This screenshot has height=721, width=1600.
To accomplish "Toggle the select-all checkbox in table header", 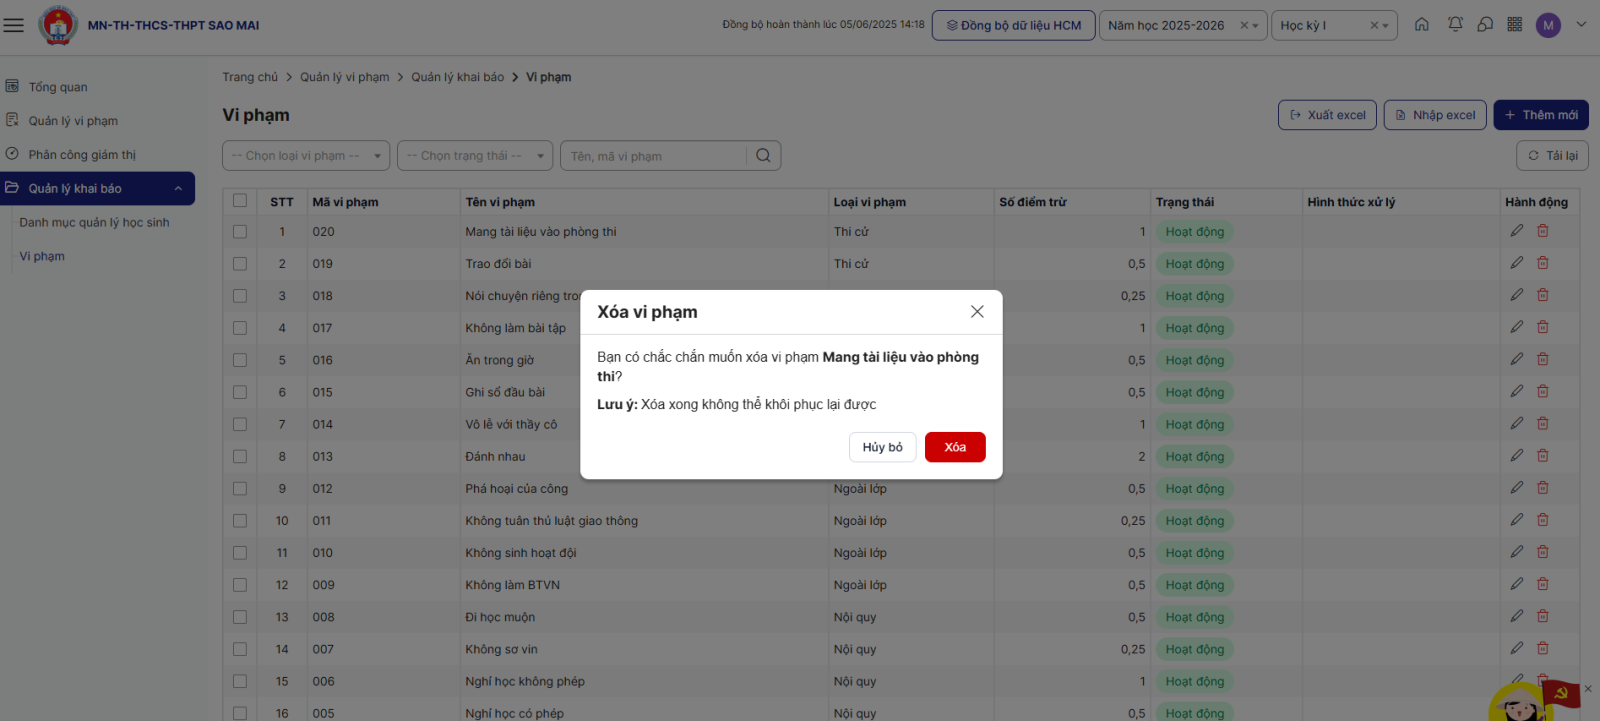I will point(240,201).
